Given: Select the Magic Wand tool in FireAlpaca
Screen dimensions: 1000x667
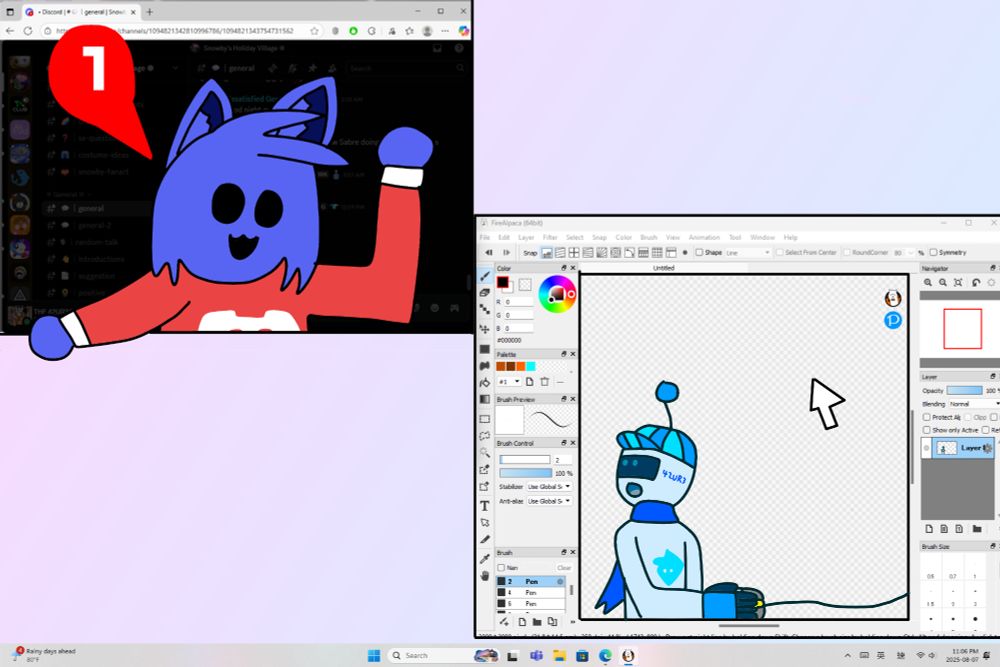Looking at the screenshot, I should point(485,453).
